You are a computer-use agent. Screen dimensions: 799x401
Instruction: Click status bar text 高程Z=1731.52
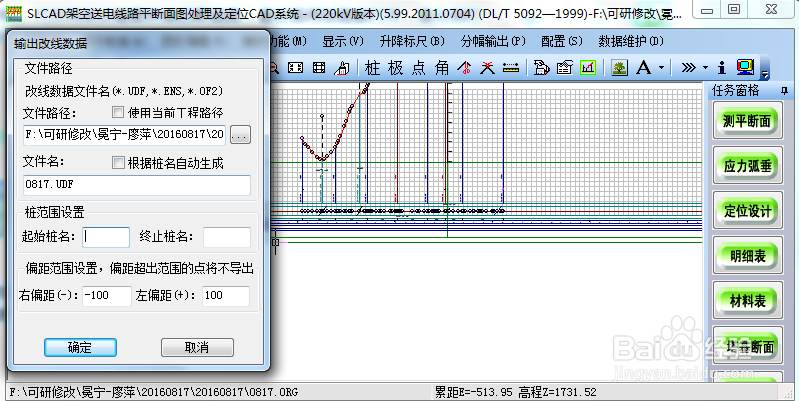[x=557, y=392]
